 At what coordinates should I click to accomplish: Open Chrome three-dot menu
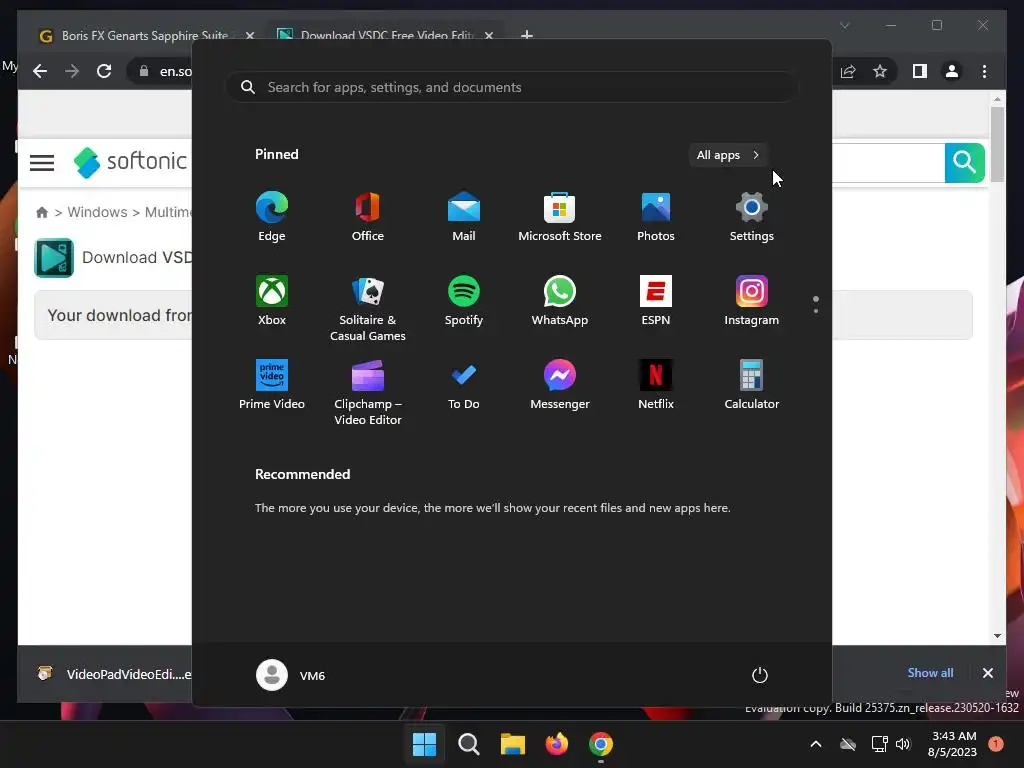[x=984, y=71]
